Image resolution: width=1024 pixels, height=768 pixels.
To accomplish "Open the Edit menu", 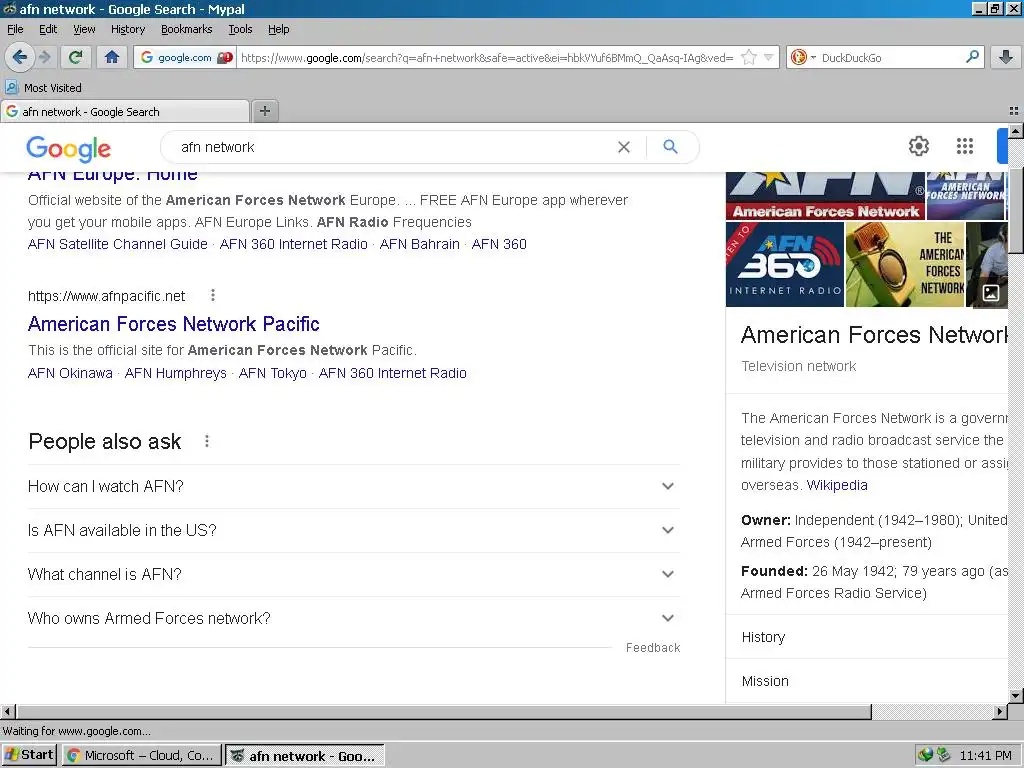I will [x=48, y=29].
